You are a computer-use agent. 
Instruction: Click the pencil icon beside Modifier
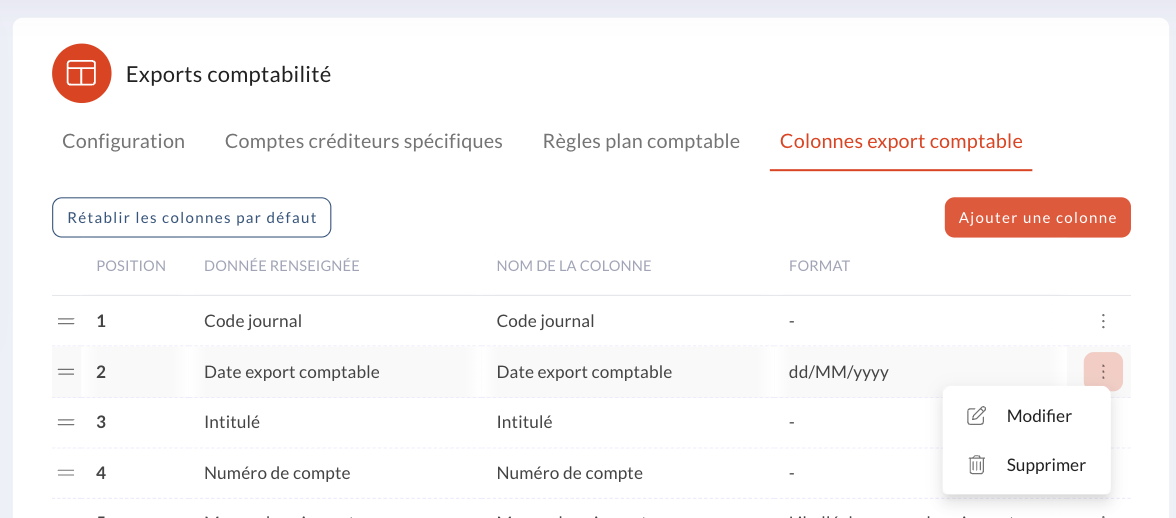pos(976,416)
